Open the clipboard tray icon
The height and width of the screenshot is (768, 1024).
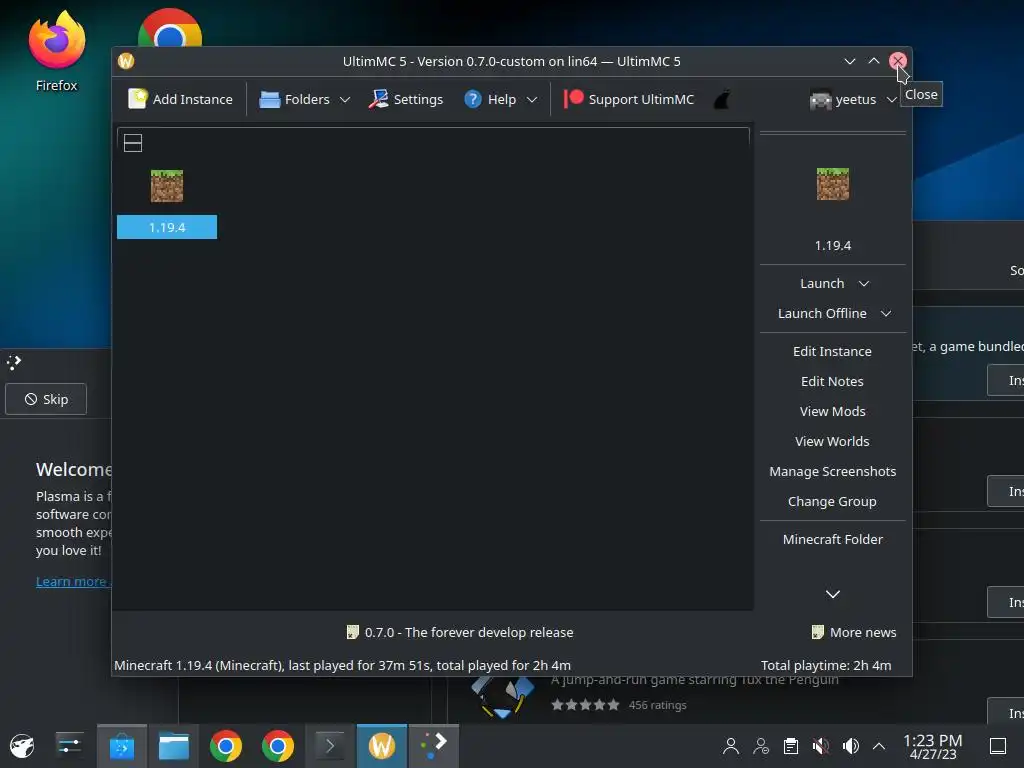pos(791,746)
